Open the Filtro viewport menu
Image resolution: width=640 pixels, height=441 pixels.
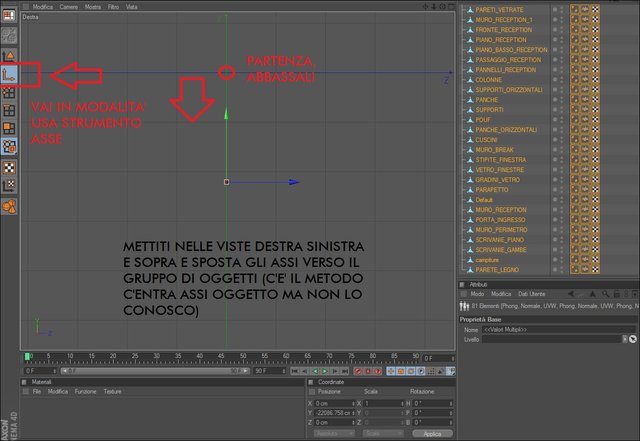pyautogui.click(x=113, y=7)
